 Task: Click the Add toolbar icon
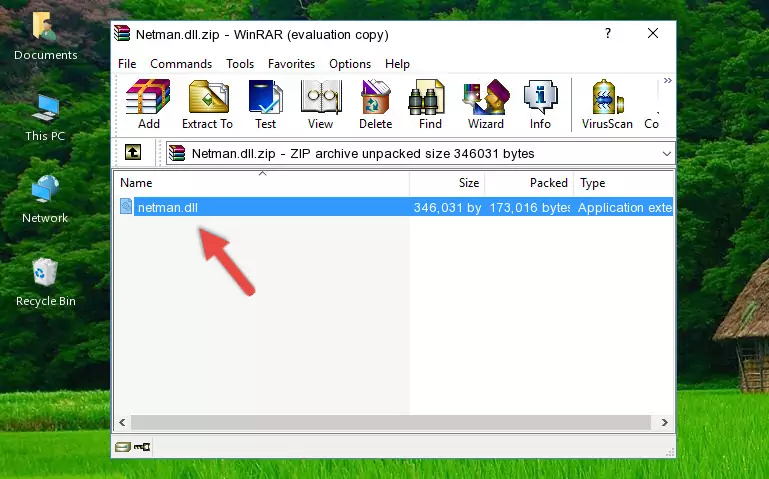click(x=148, y=104)
